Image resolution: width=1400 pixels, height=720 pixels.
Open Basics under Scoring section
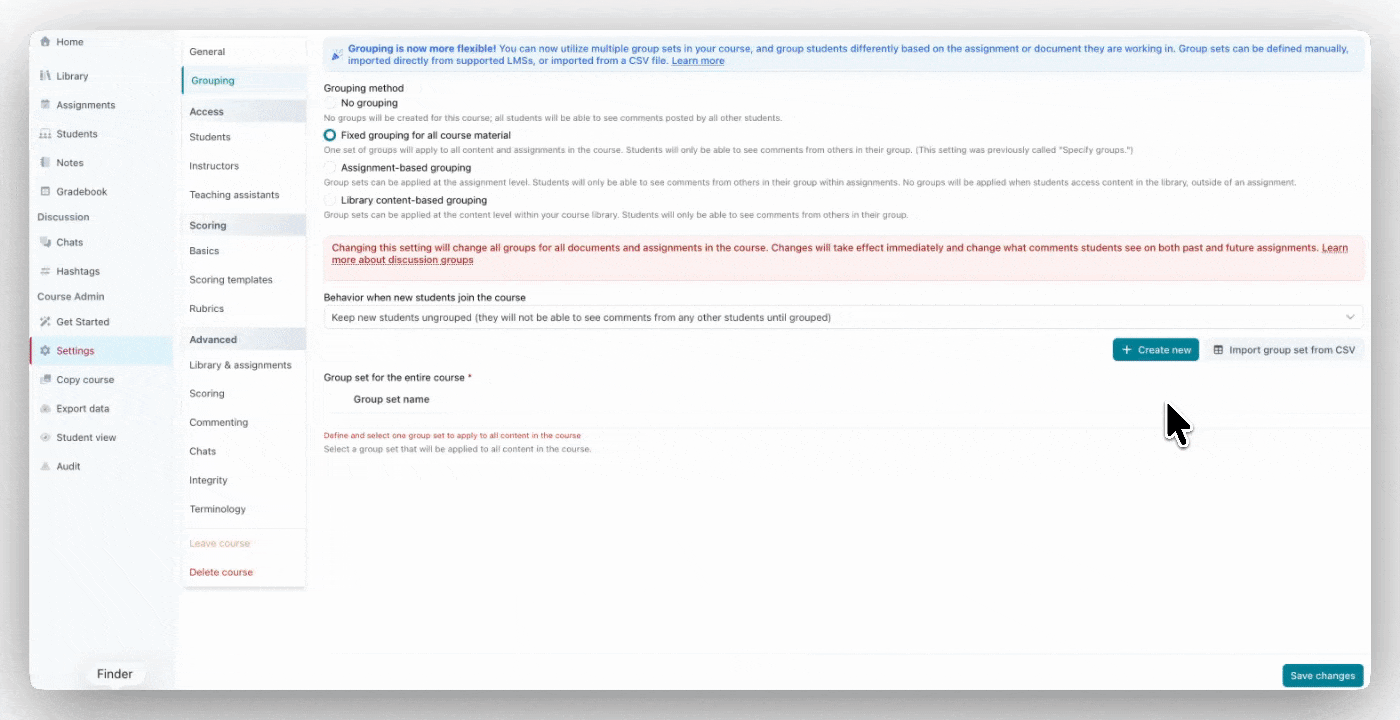[204, 251]
